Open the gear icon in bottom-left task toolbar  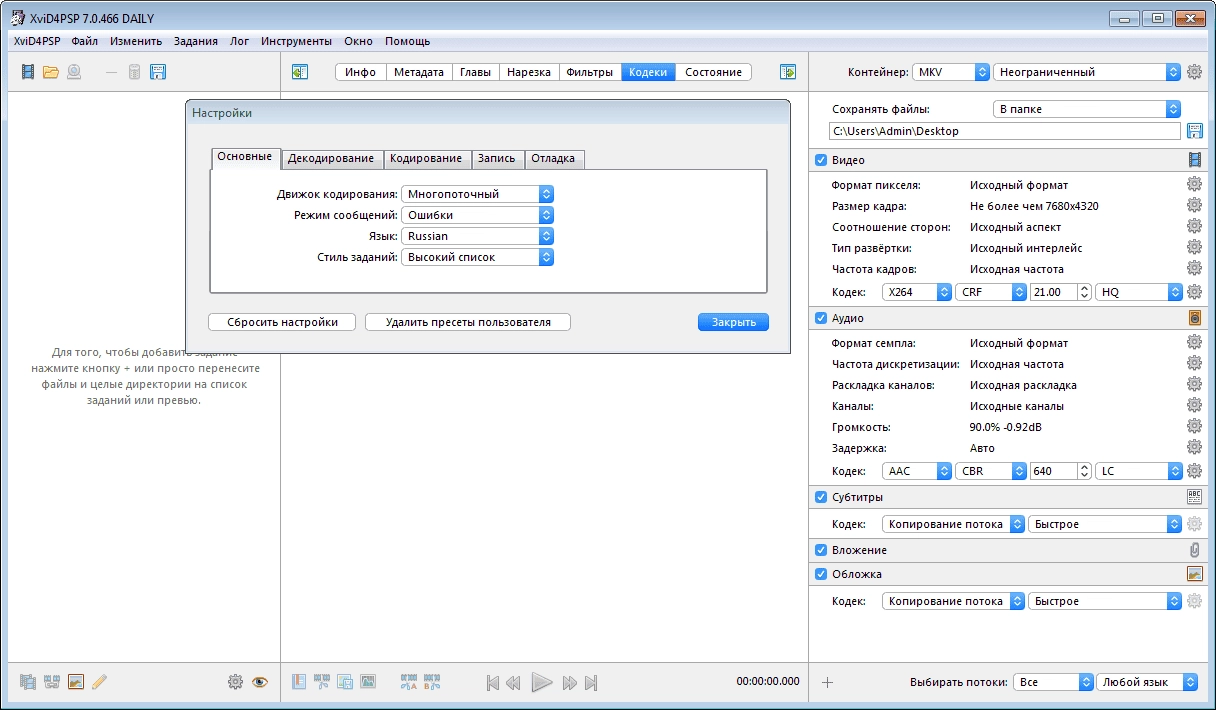click(235, 682)
